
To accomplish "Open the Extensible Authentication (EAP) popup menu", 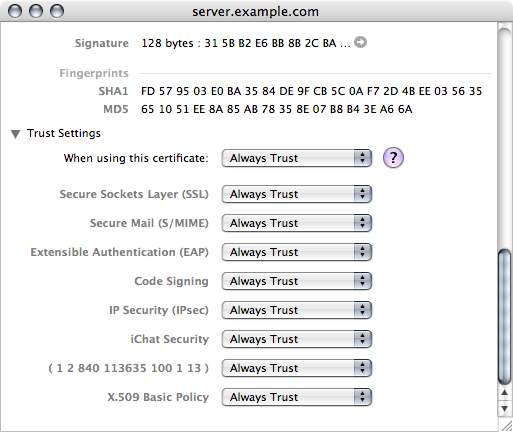I will click(297, 252).
